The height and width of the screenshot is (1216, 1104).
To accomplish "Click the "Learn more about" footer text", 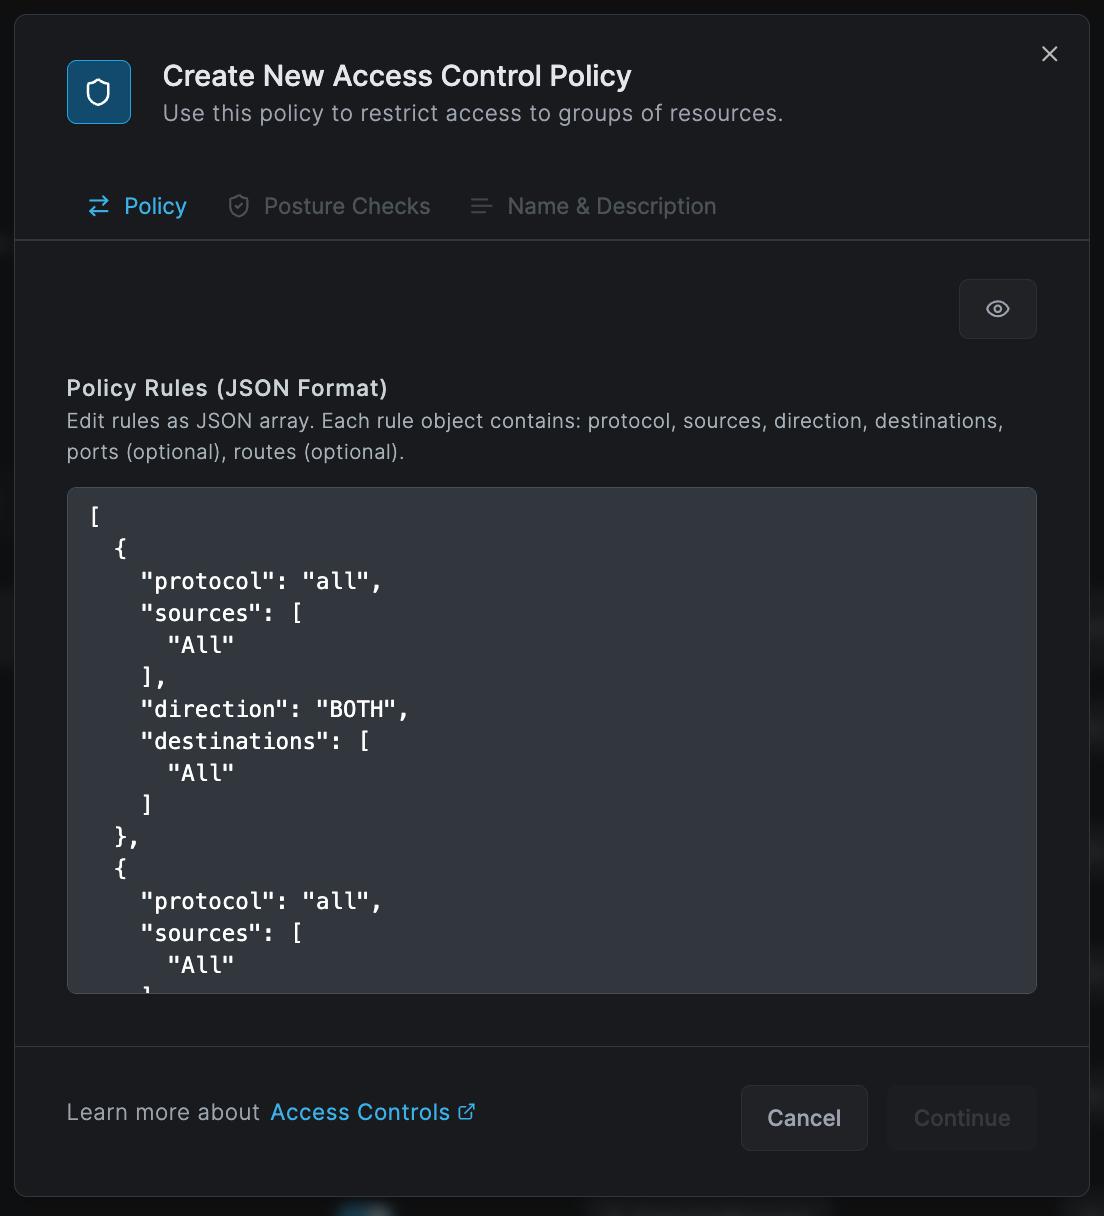I will [x=163, y=1112].
